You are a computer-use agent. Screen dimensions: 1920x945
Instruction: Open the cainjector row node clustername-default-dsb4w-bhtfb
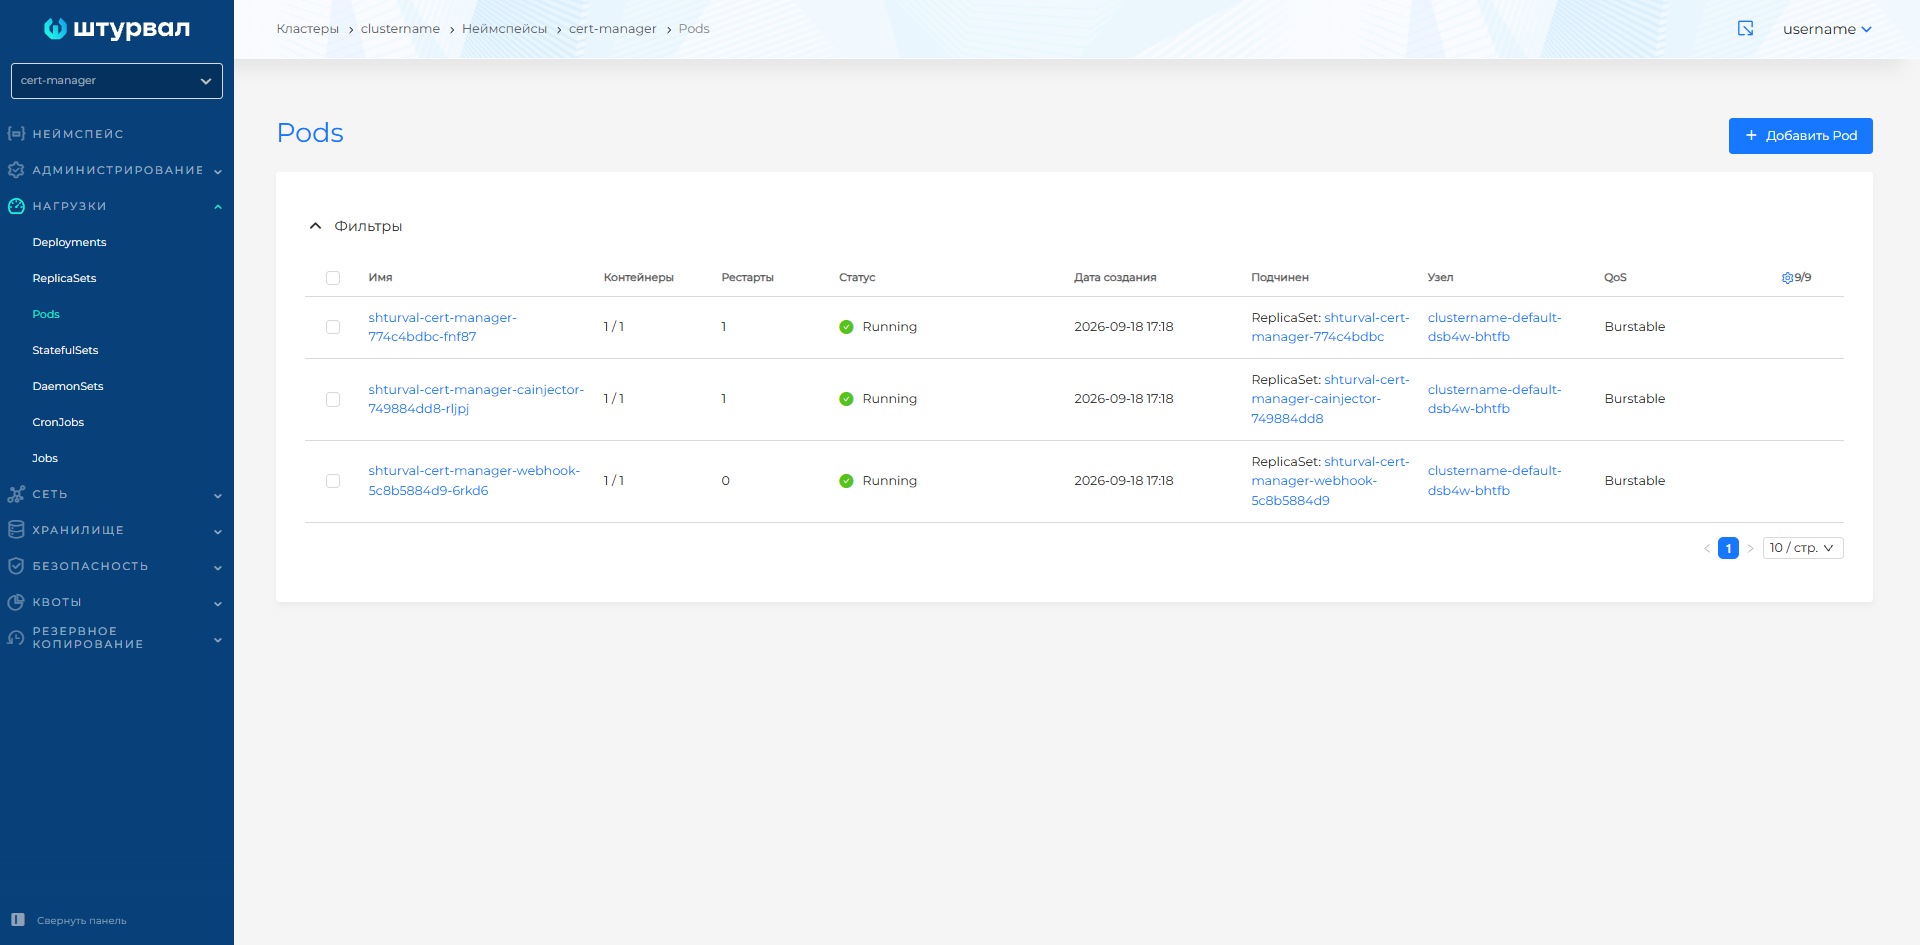click(x=1494, y=399)
